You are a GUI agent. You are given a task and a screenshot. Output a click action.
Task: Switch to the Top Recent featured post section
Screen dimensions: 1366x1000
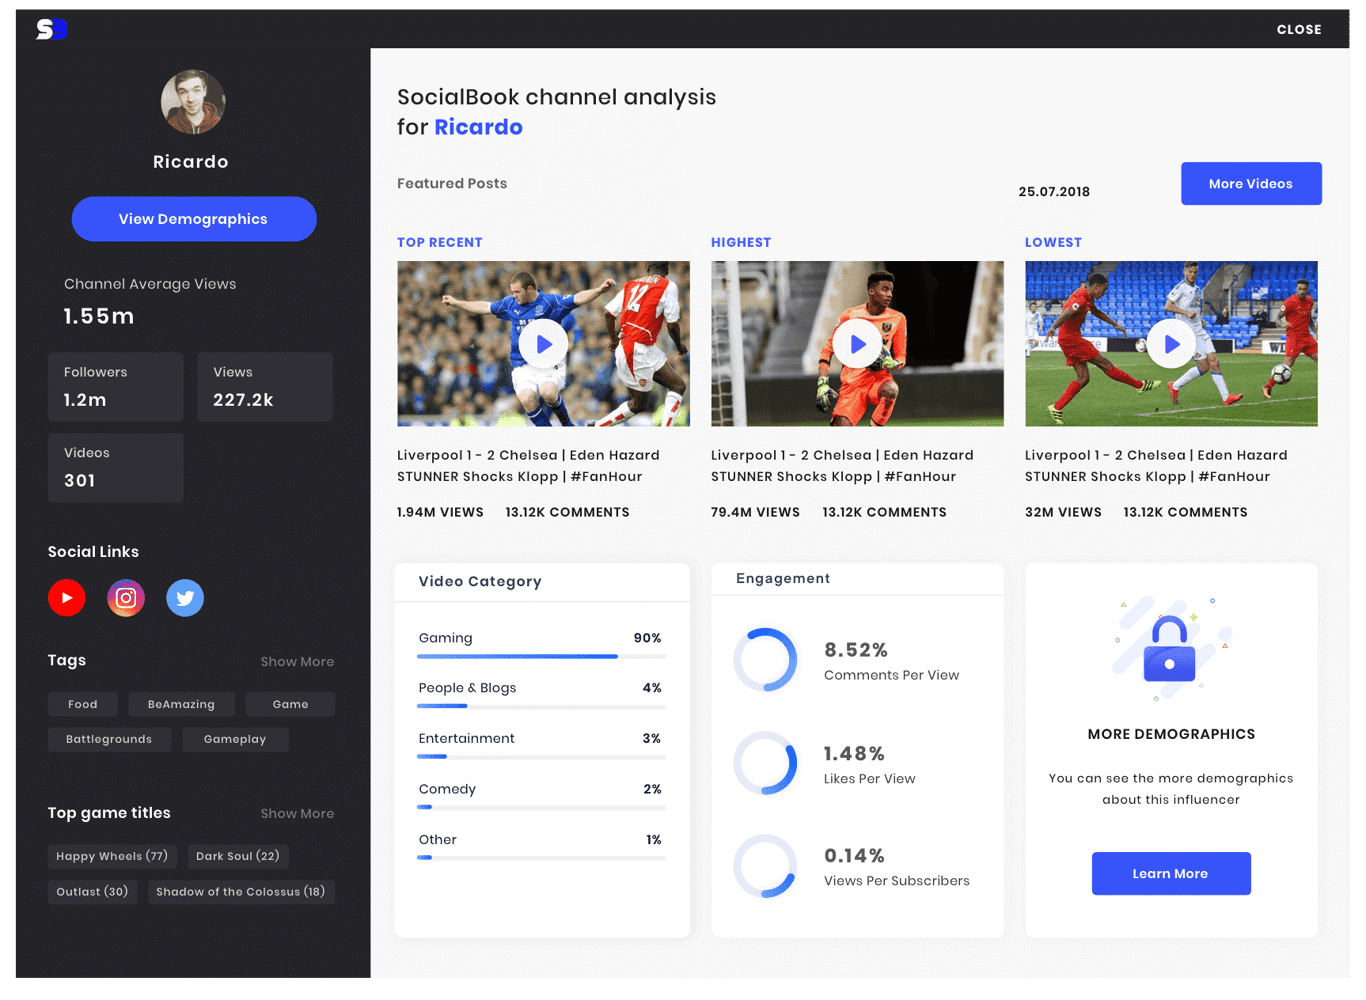pos(440,242)
